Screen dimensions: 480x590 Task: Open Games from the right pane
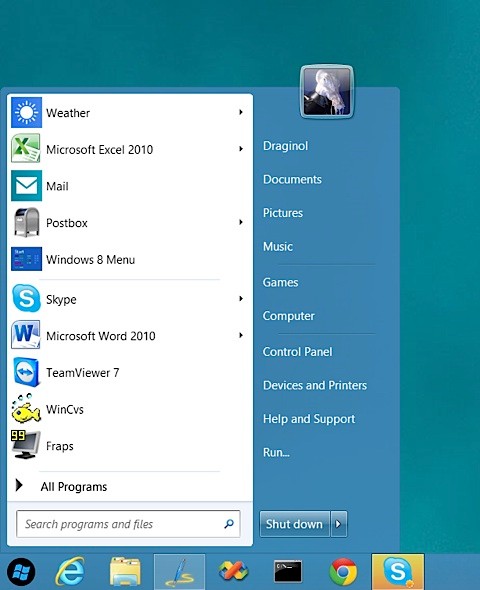click(281, 283)
